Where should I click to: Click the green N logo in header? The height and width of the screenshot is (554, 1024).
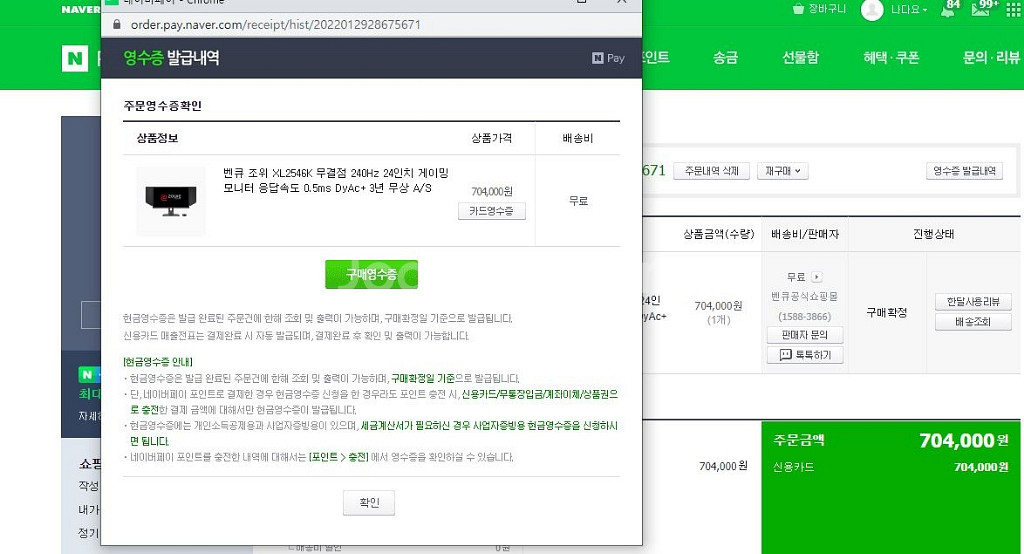coord(75,58)
